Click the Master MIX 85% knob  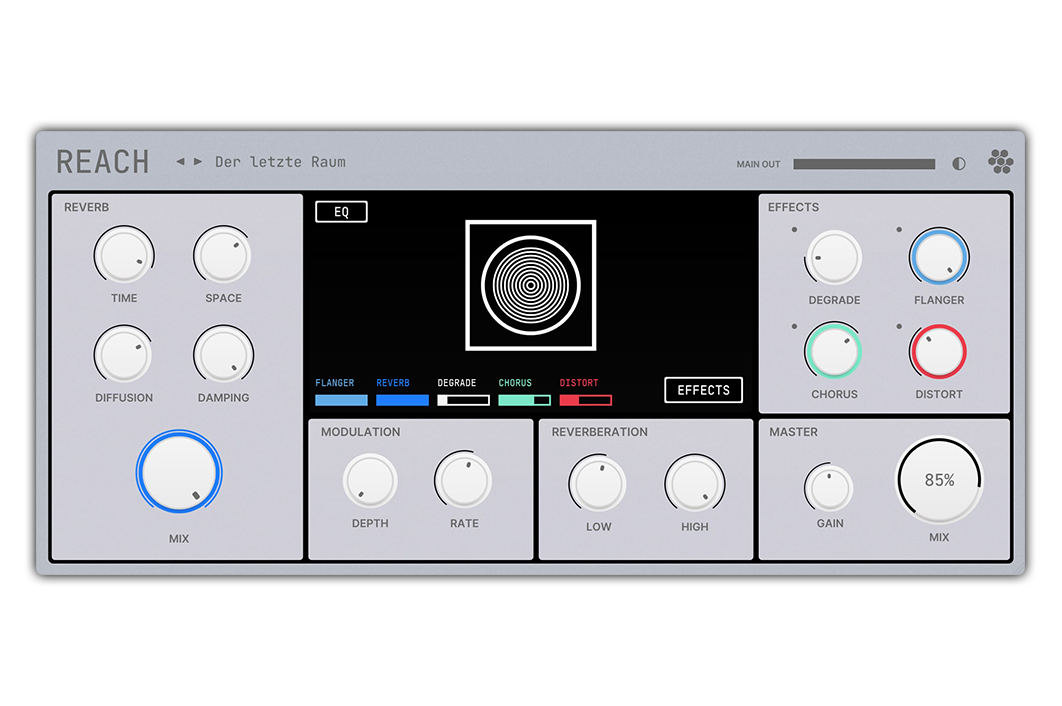pos(939,481)
